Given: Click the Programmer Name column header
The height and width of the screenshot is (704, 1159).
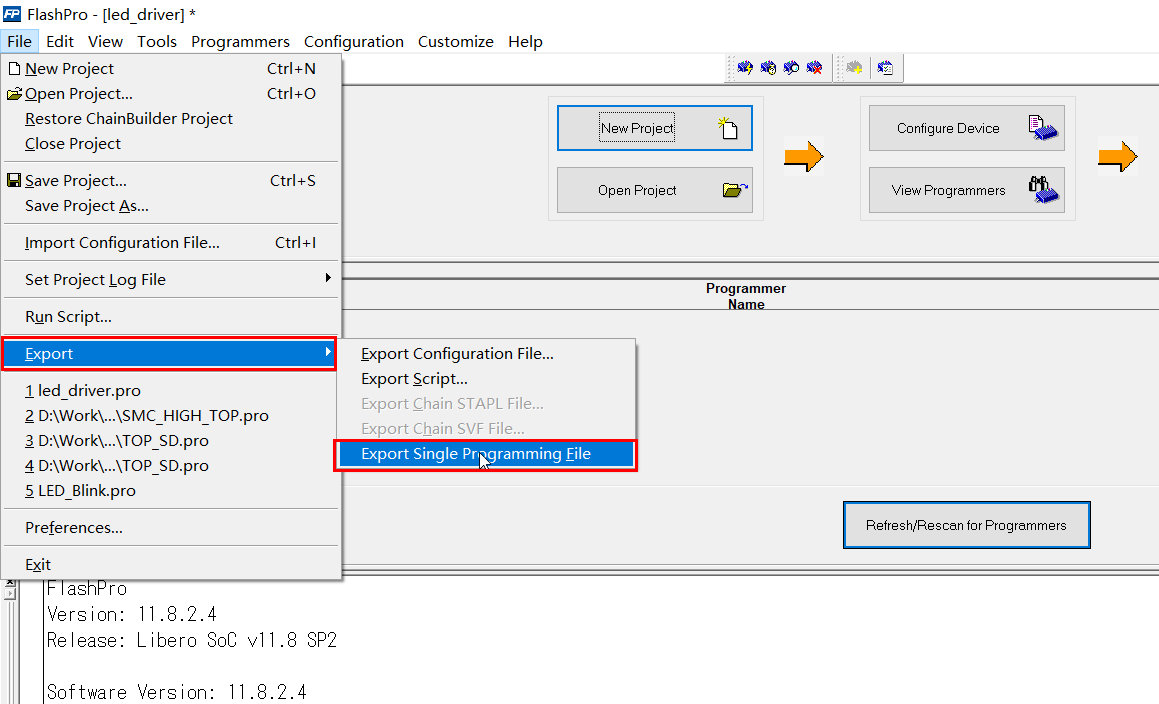Looking at the screenshot, I should coord(746,296).
